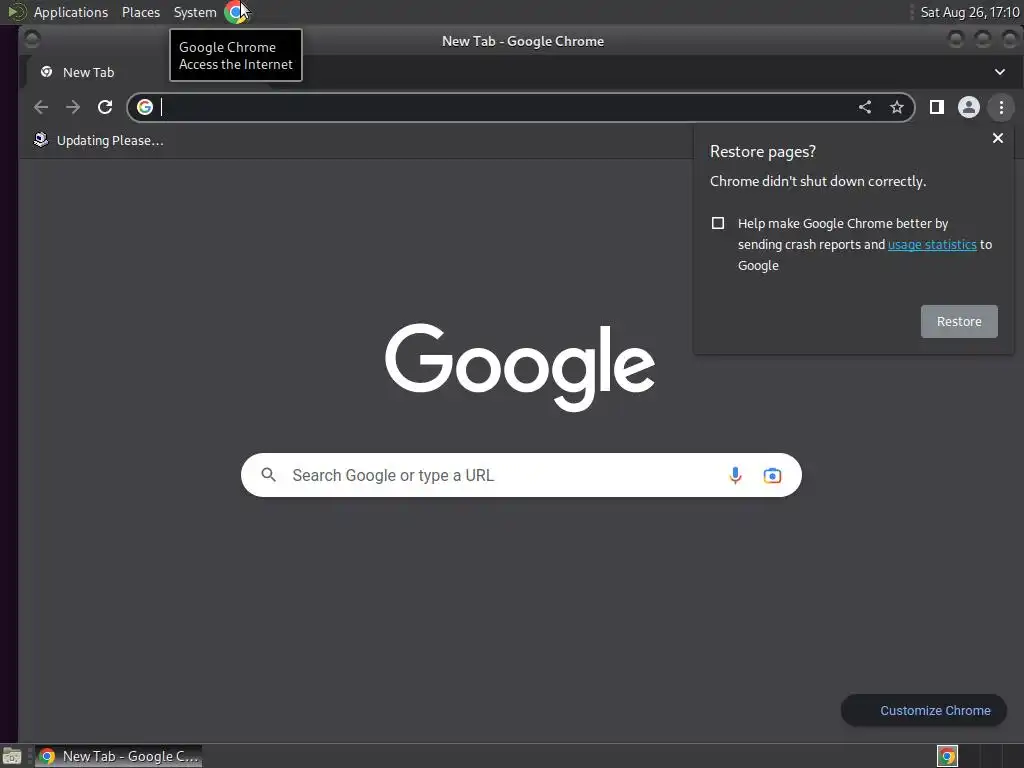
Task: Click the Google icon in the address bar
Action: coord(145,107)
